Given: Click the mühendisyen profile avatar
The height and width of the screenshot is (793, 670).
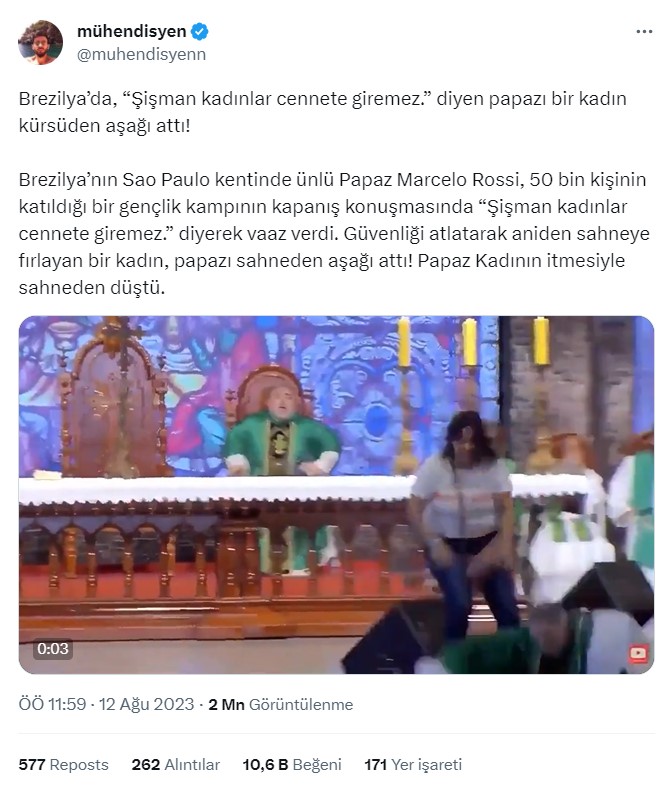Looking at the screenshot, I should [x=40, y=42].
